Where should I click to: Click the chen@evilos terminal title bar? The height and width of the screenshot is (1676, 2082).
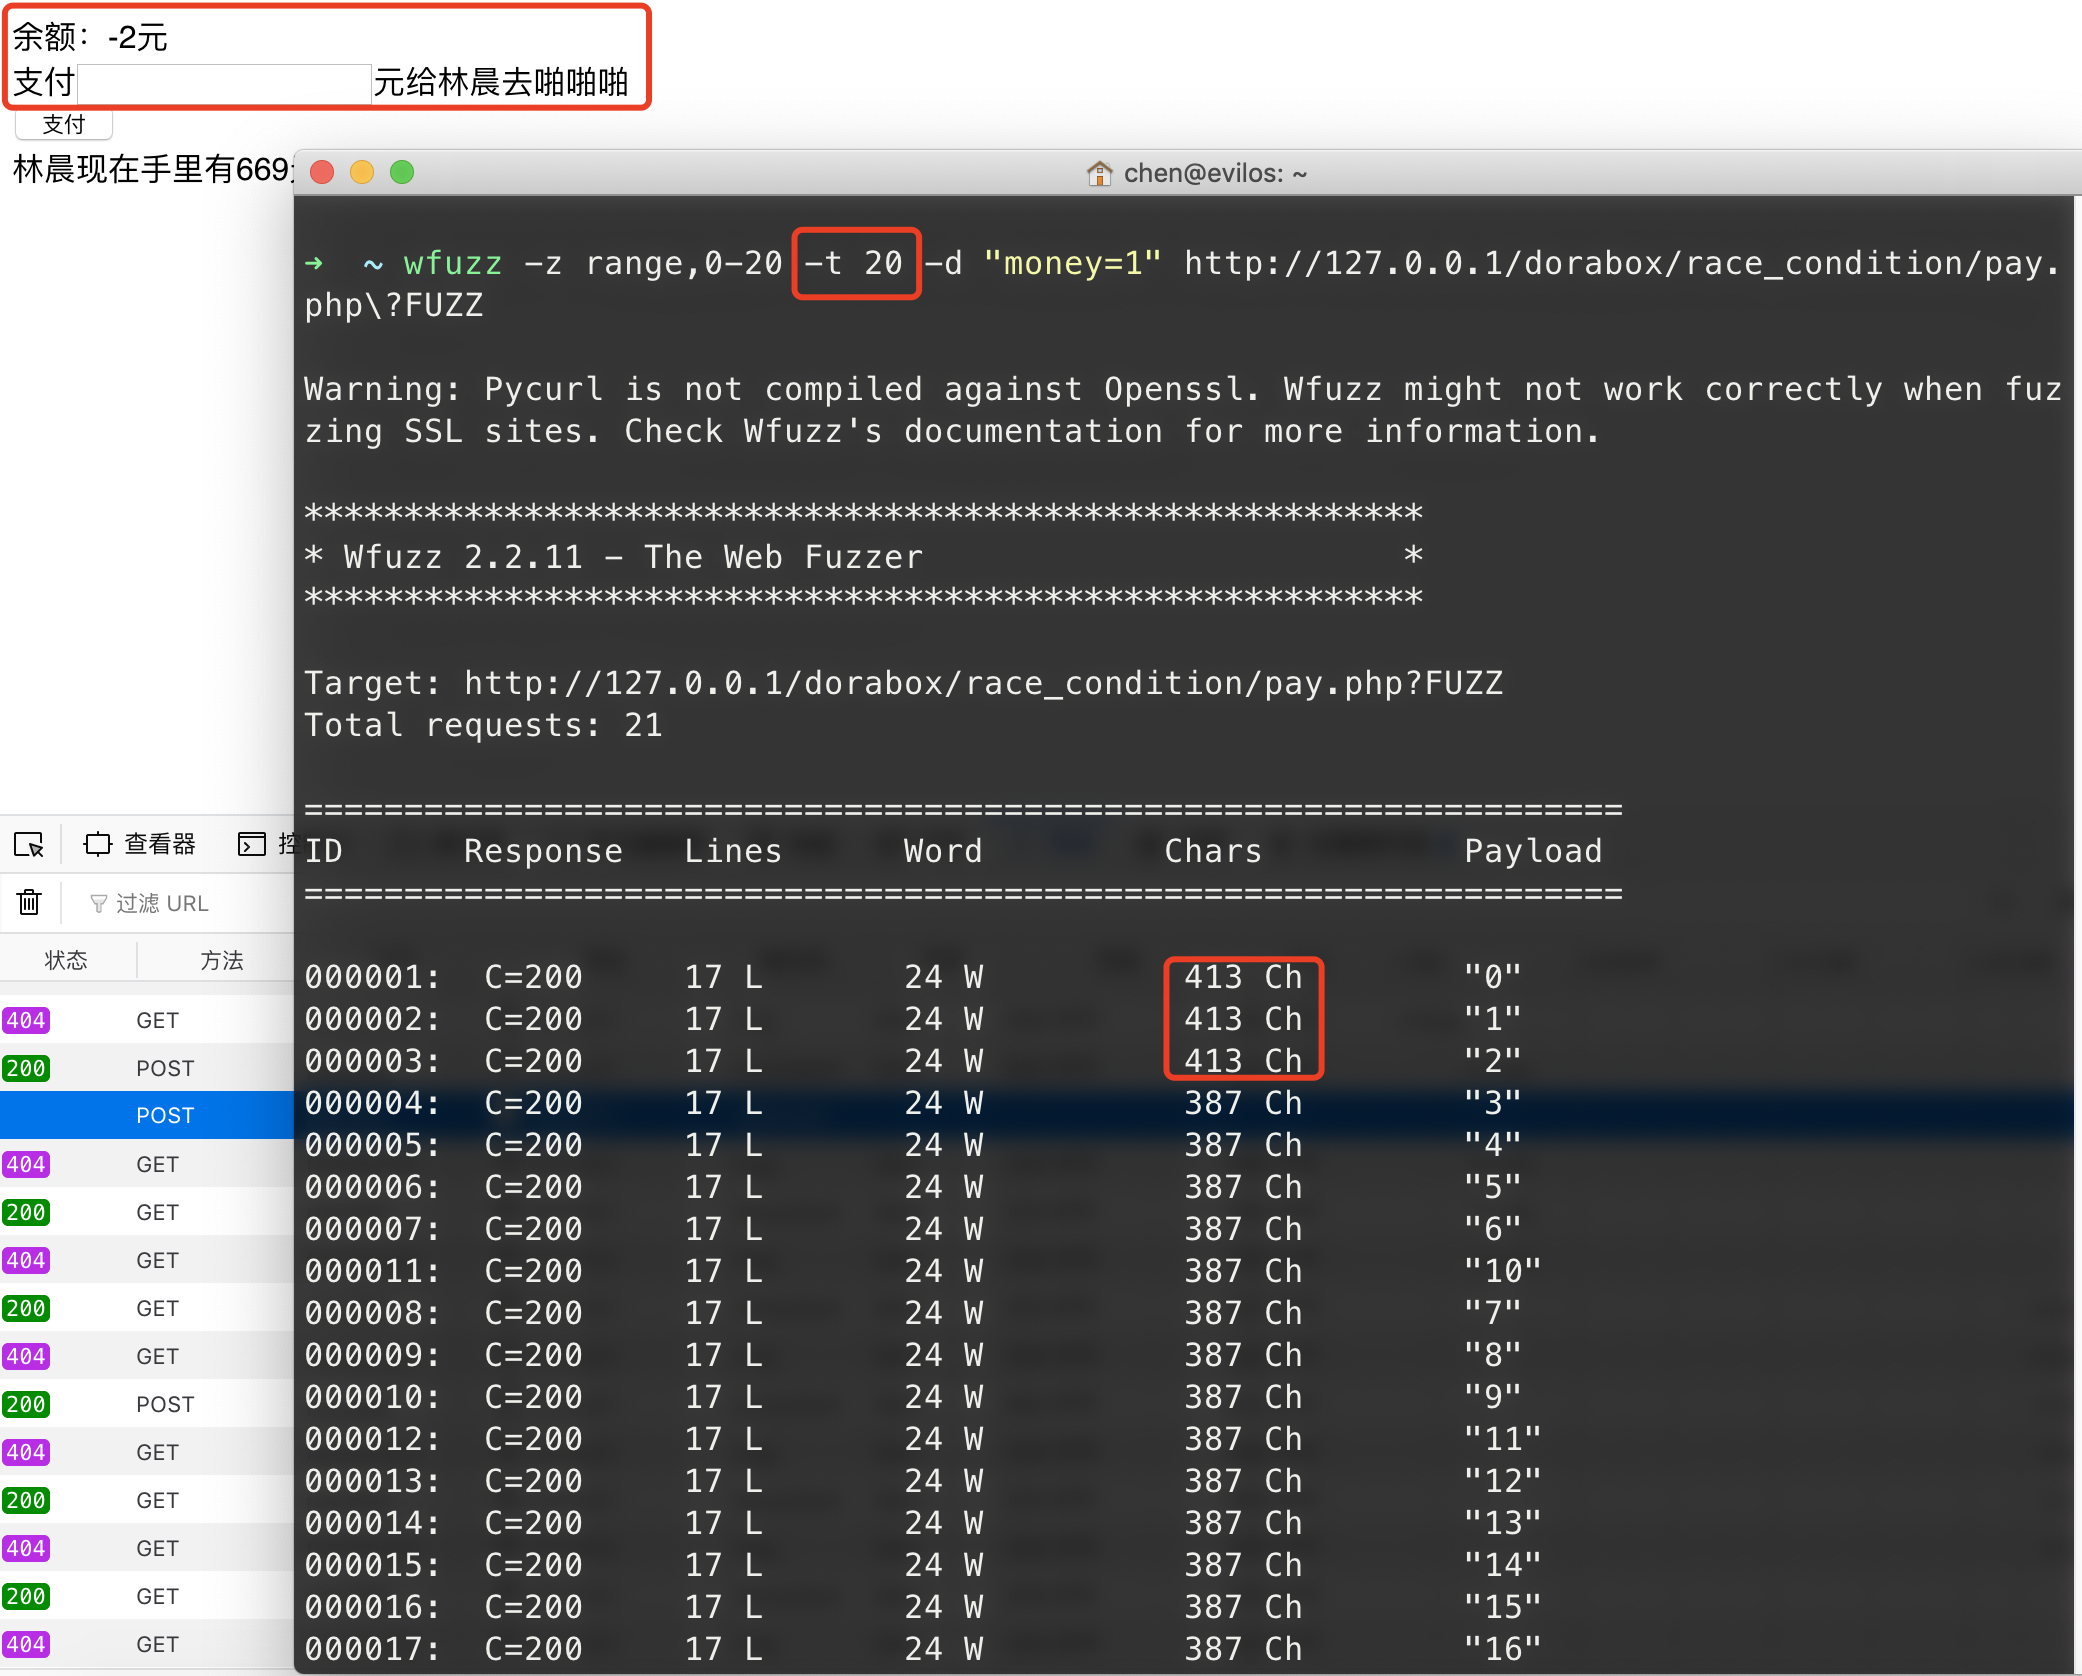click(x=1215, y=173)
